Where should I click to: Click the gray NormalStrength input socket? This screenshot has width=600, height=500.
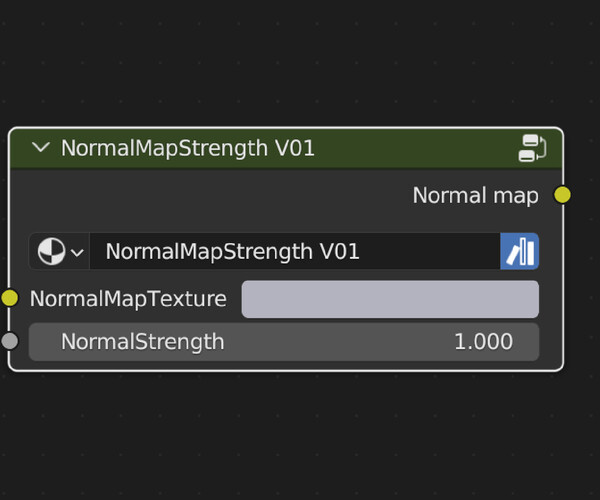pos(9,341)
